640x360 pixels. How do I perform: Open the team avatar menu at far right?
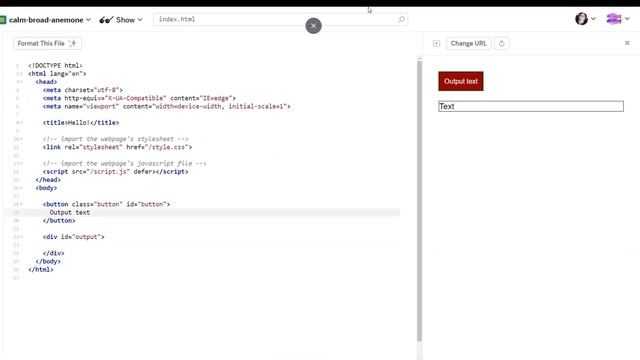point(618,18)
